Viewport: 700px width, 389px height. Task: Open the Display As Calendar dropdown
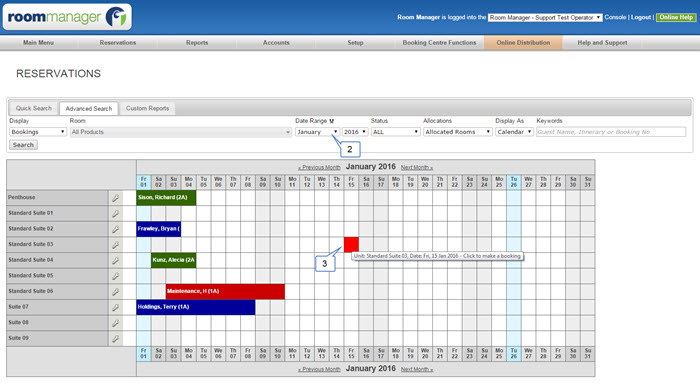point(514,132)
